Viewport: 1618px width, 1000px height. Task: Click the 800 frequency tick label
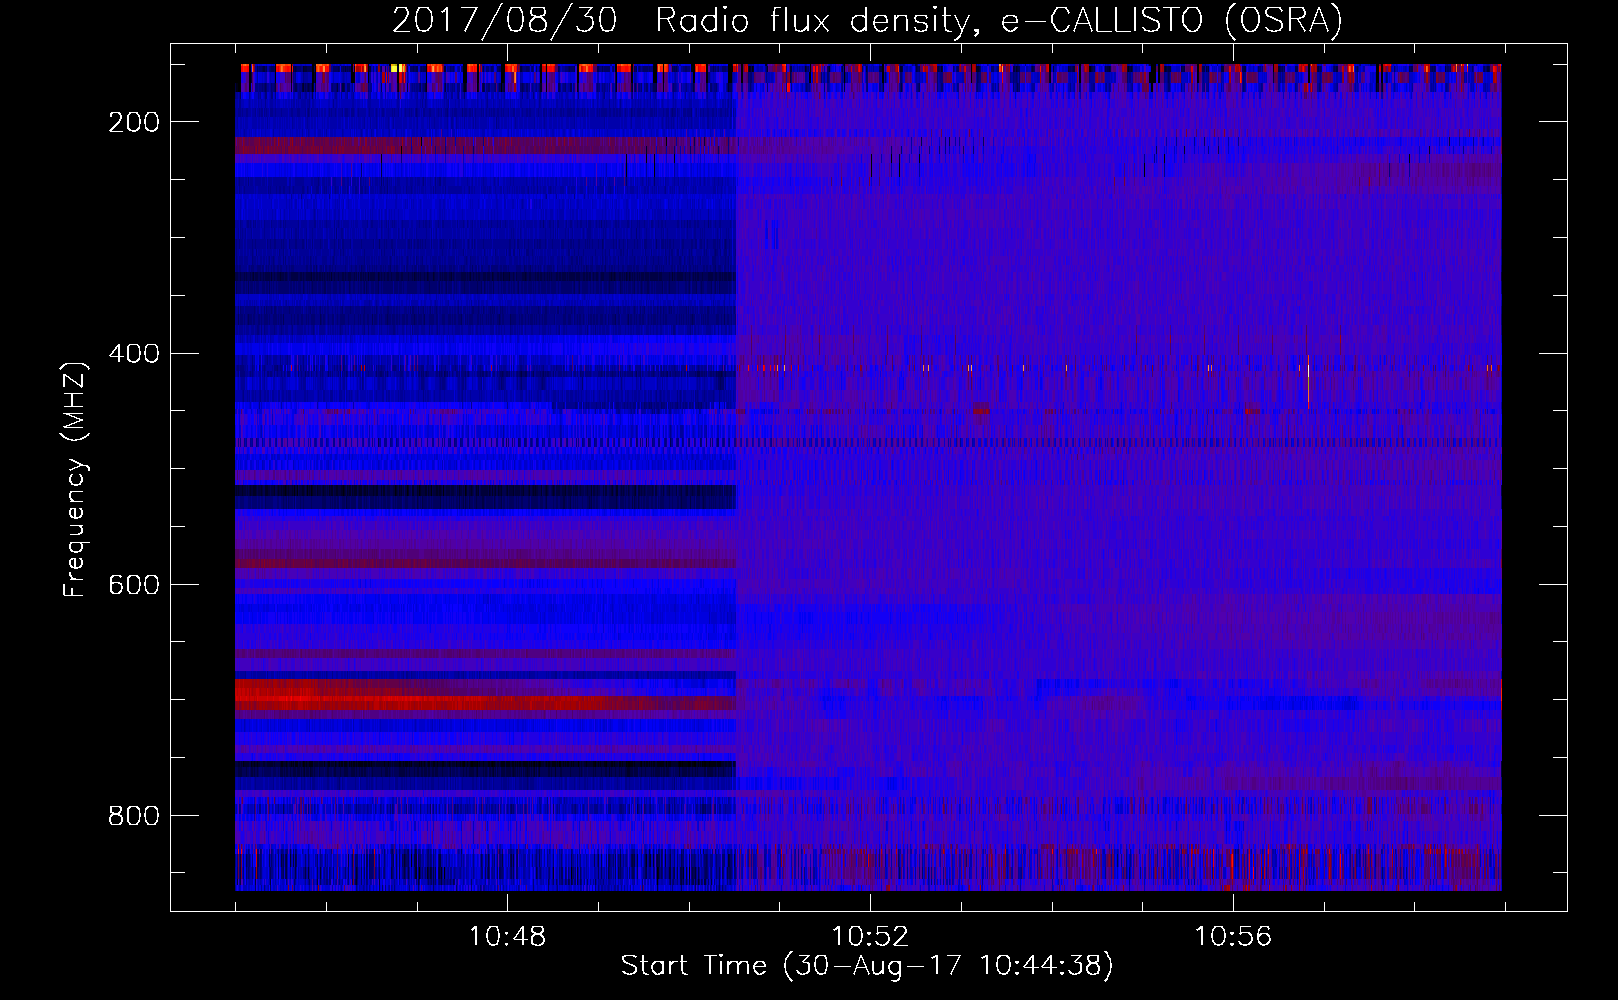click(x=134, y=816)
